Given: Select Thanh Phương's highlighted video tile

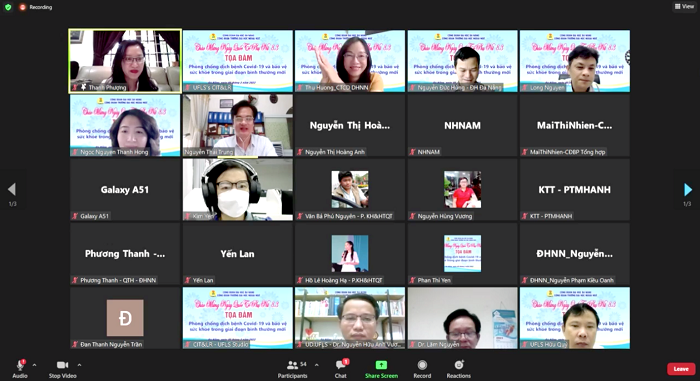Looking at the screenshot, I should coord(125,61).
